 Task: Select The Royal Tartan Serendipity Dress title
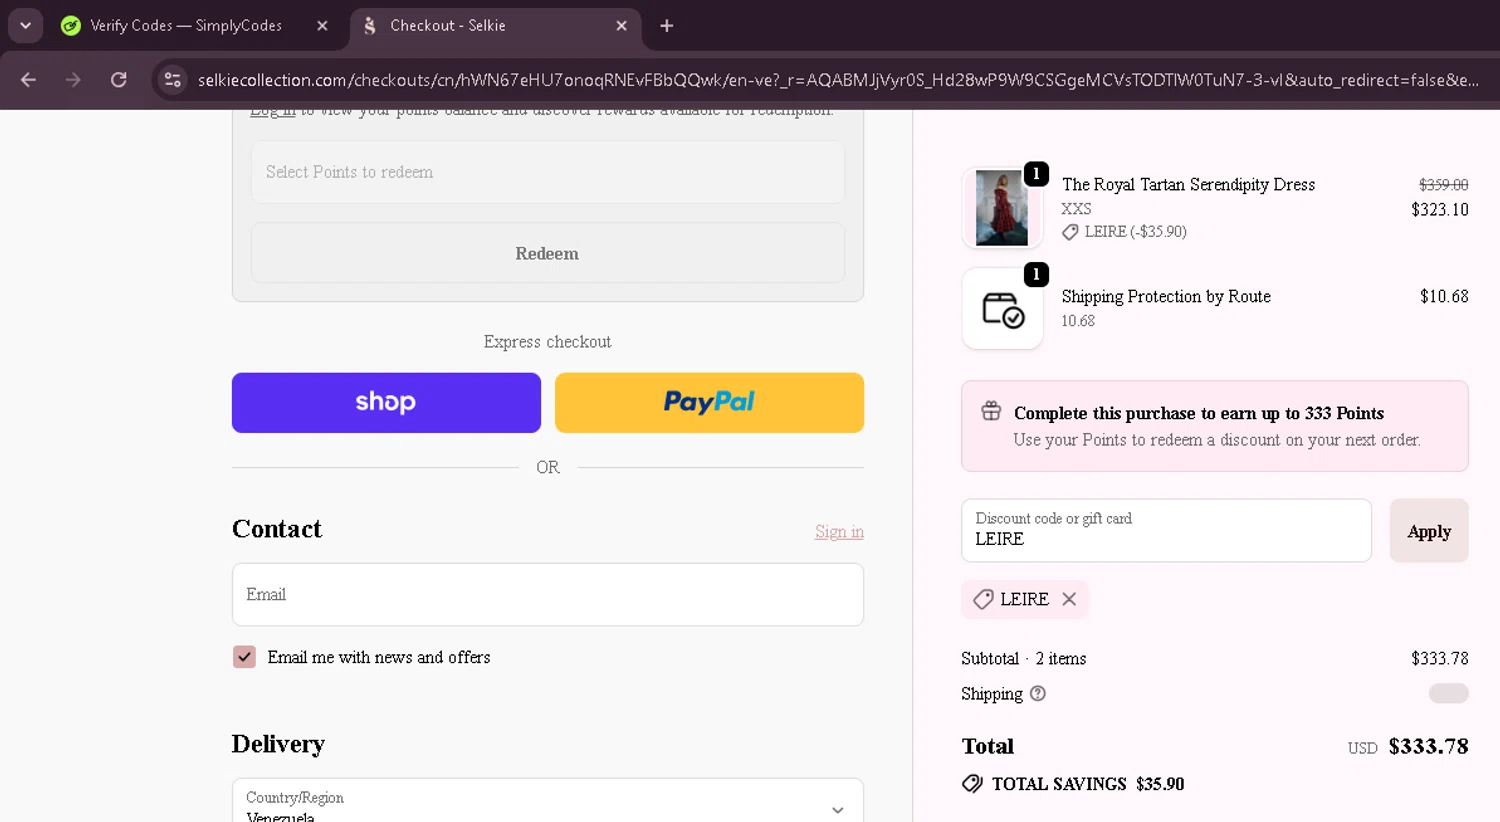coord(1188,185)
